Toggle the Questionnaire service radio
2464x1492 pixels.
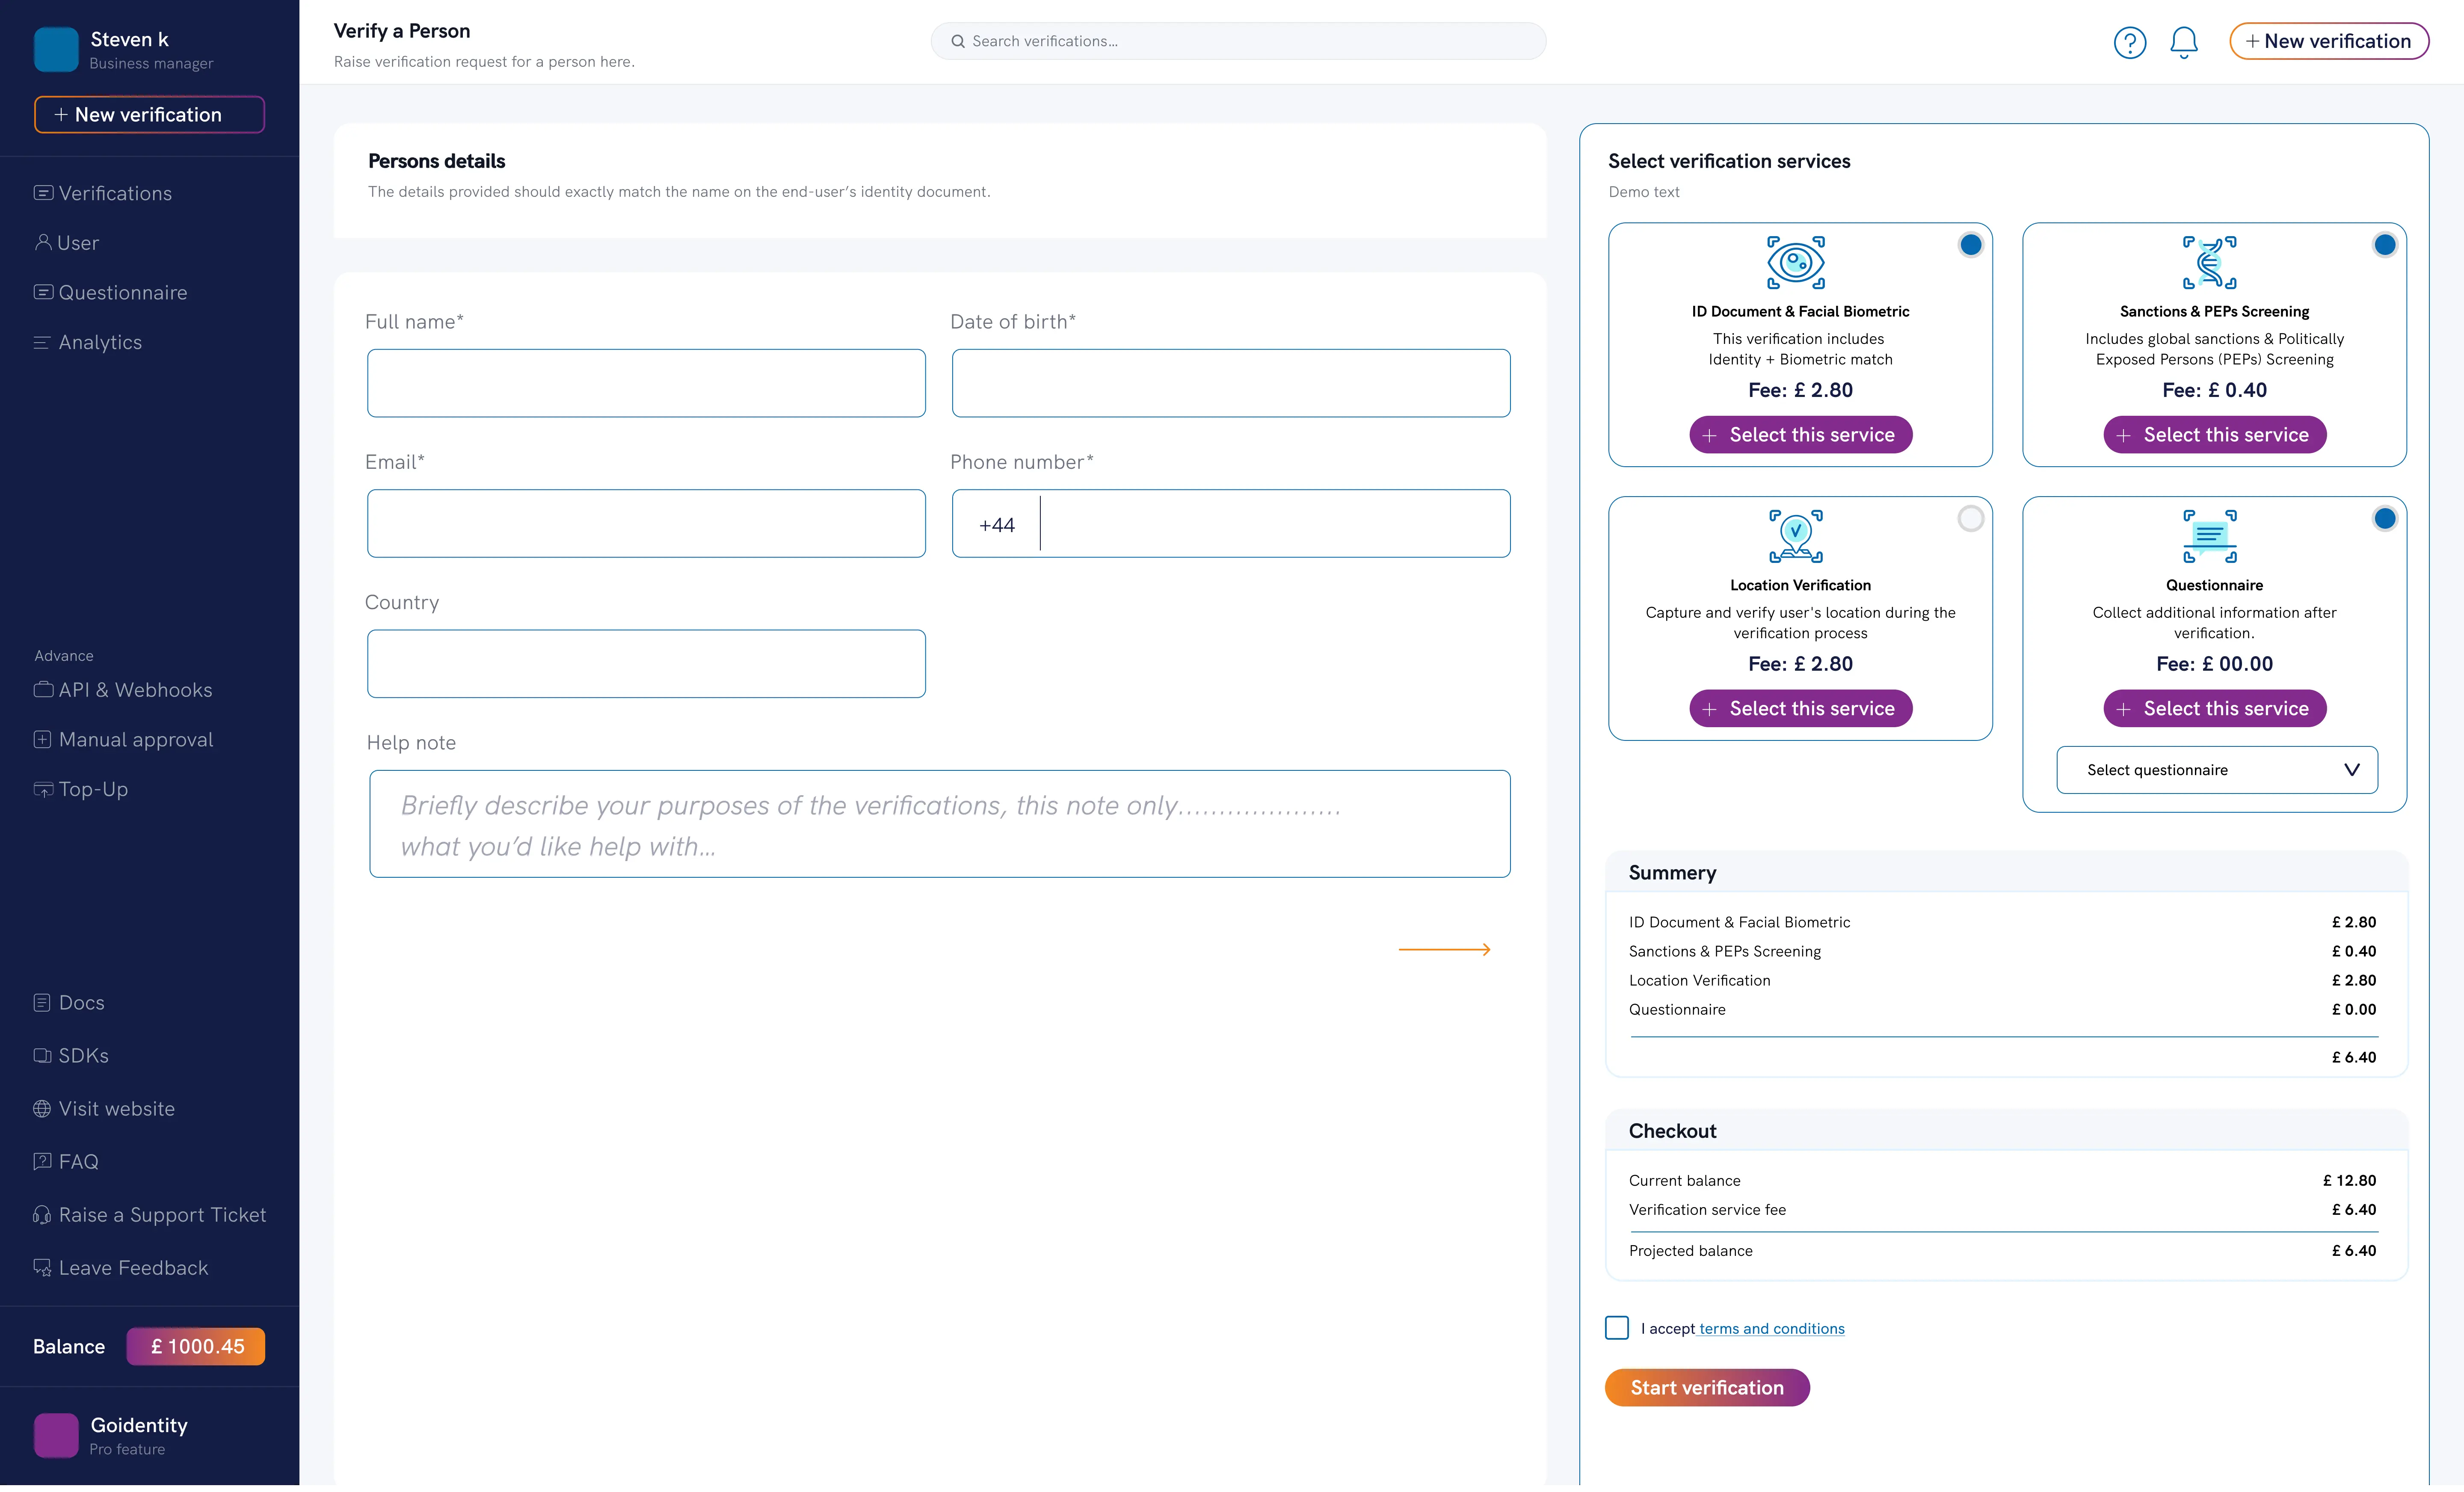click(2384, 518)
